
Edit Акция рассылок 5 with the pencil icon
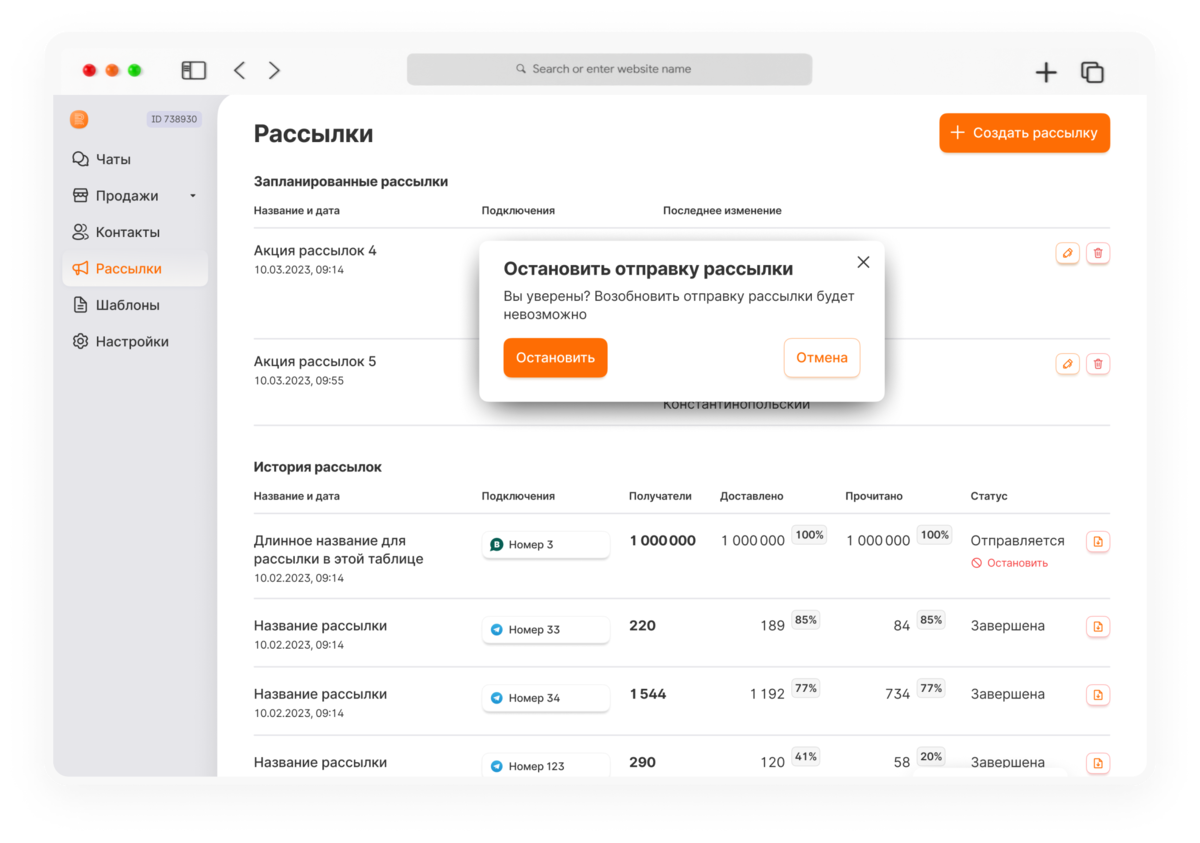tap(1067, 364)
